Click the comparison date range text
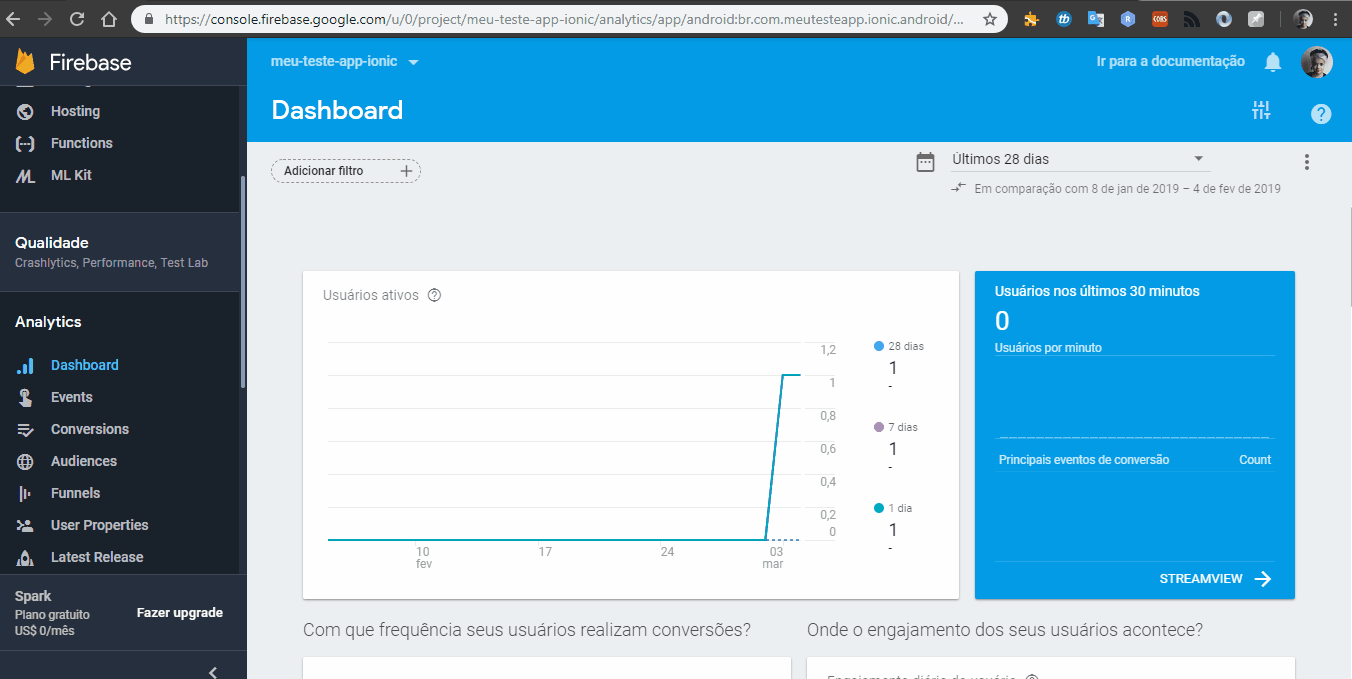1352x679 pixels. tap(1128, 188)
